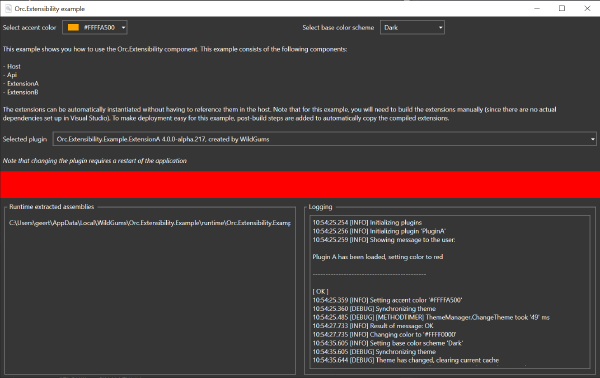Click the first 'Synchronizing theme' log line at 10:54:25.360
This screenshot has height=378, width=600.
[x=374, y=309]
